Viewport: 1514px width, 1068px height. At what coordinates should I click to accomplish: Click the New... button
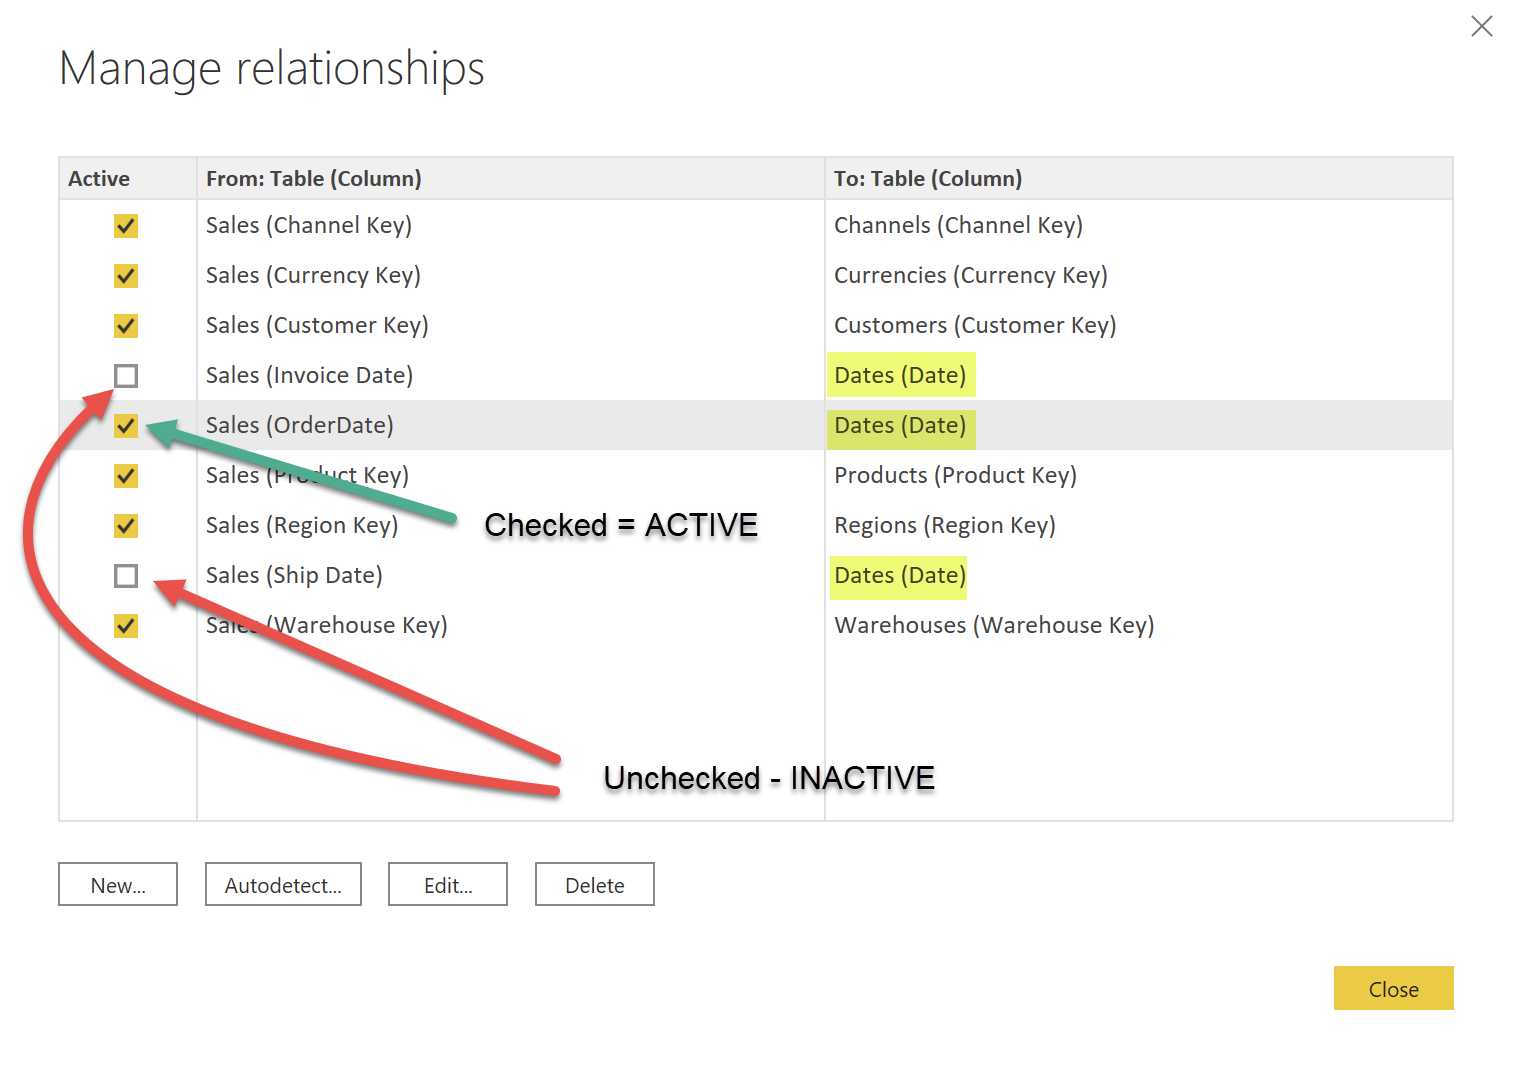(118, 885)
